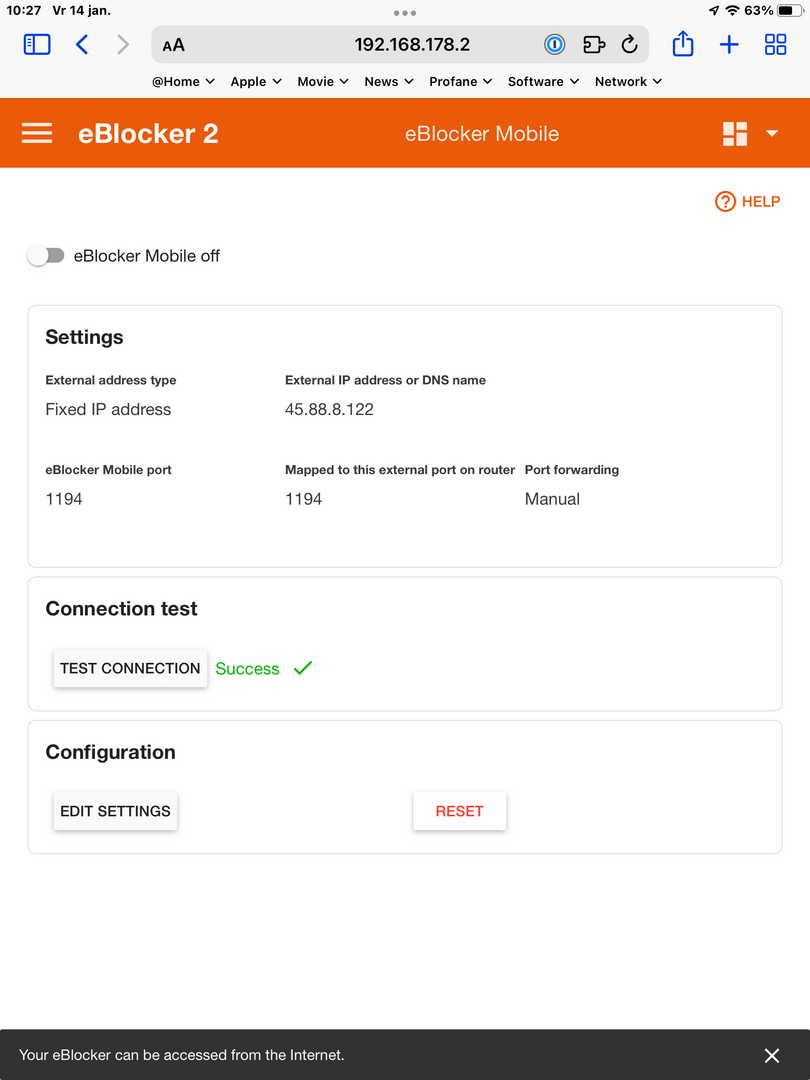Click the 'Settings' card heading
810x1080 pixels.
pos(84,337)
